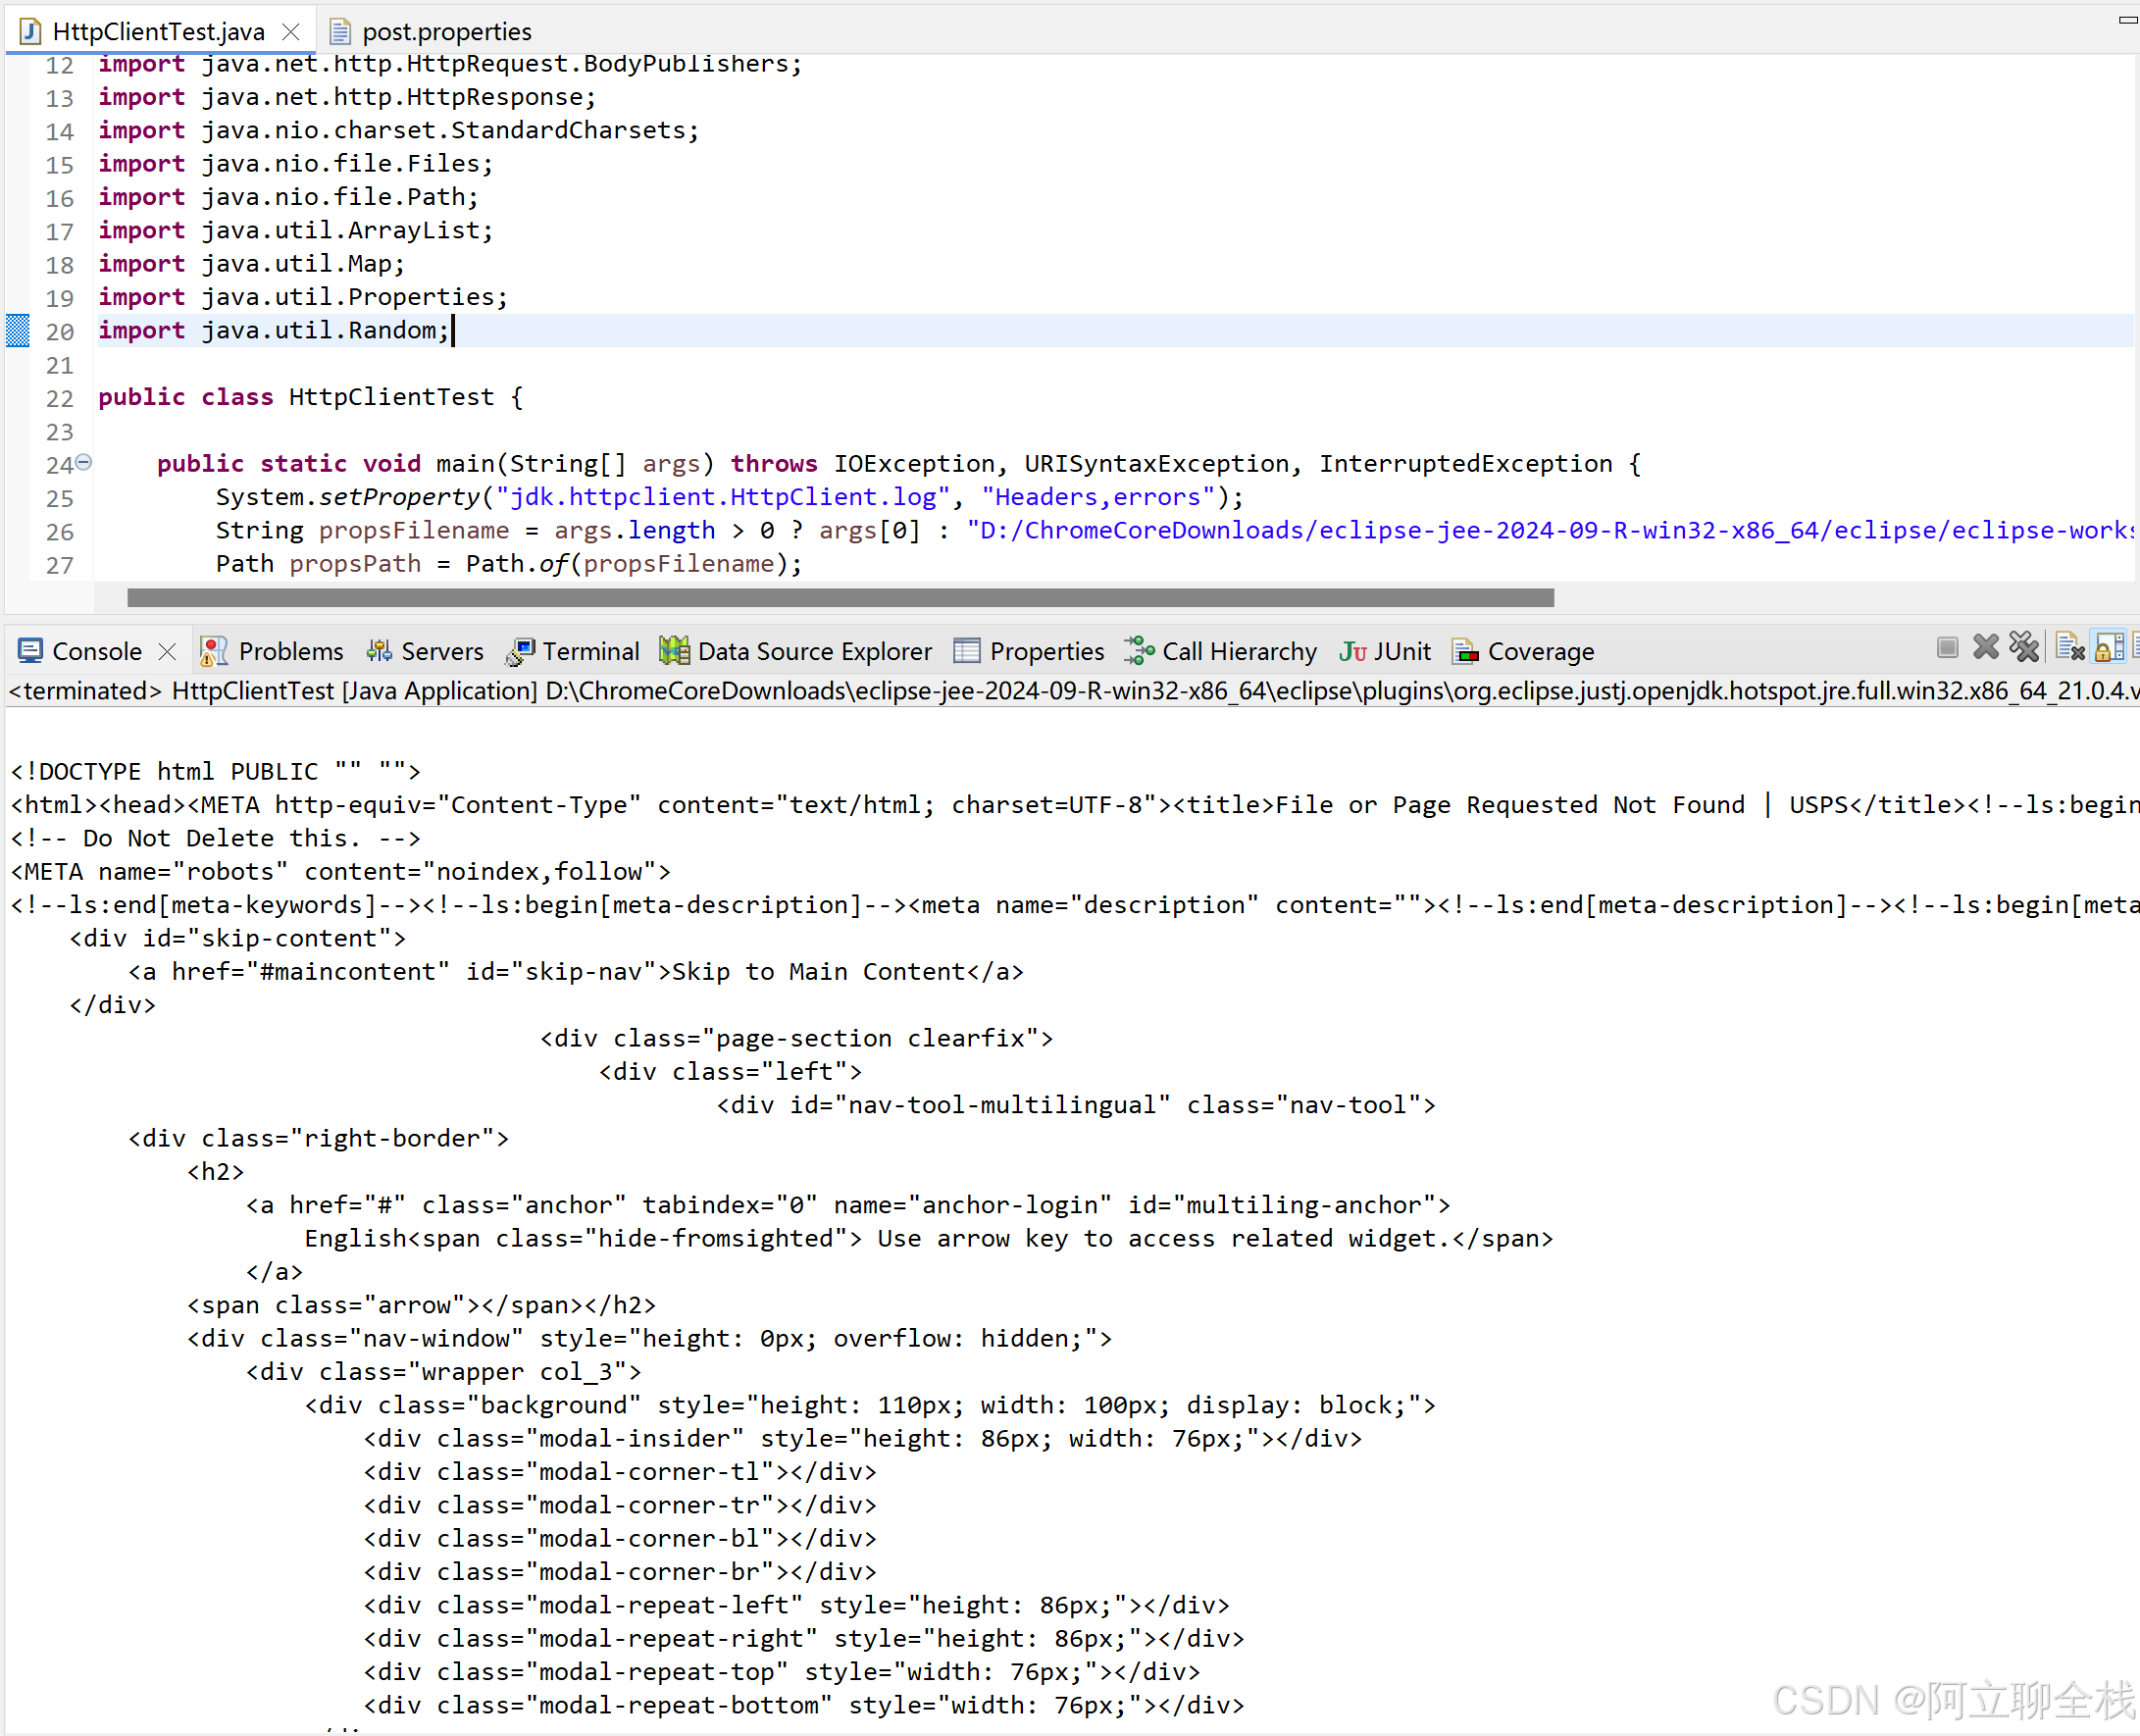Click the editor horizontal scrollbar thumb
Screen dimensions: 2140x1736
840,598
